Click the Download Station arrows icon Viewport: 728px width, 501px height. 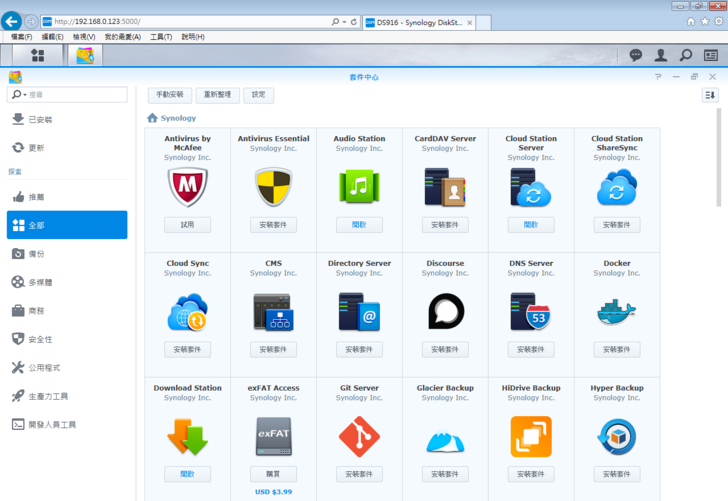(187, 437)
